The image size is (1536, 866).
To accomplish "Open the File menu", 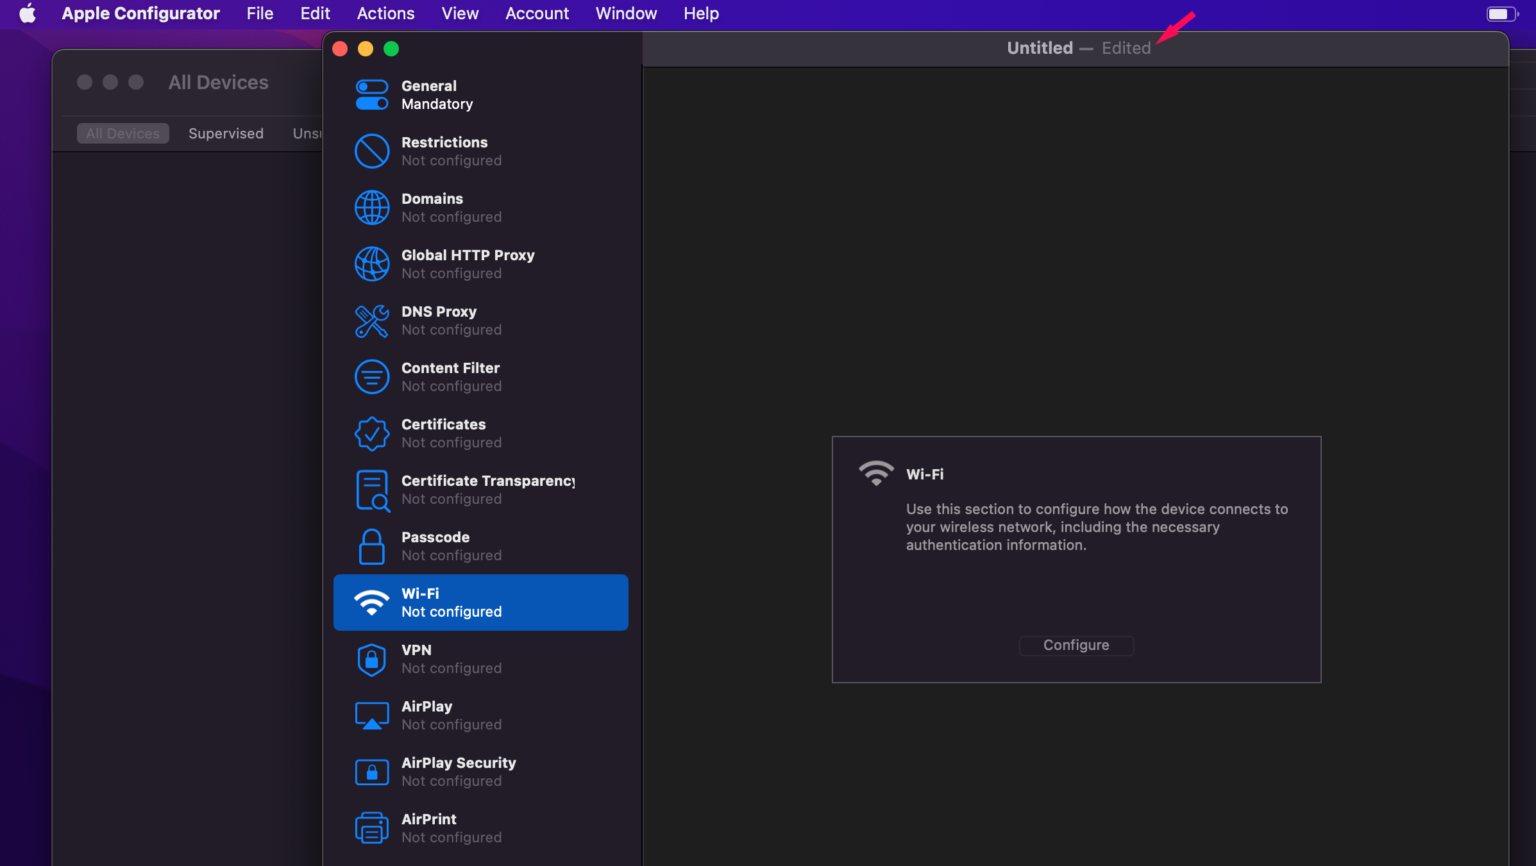I will pyautogui.click(x=260, y=14).
